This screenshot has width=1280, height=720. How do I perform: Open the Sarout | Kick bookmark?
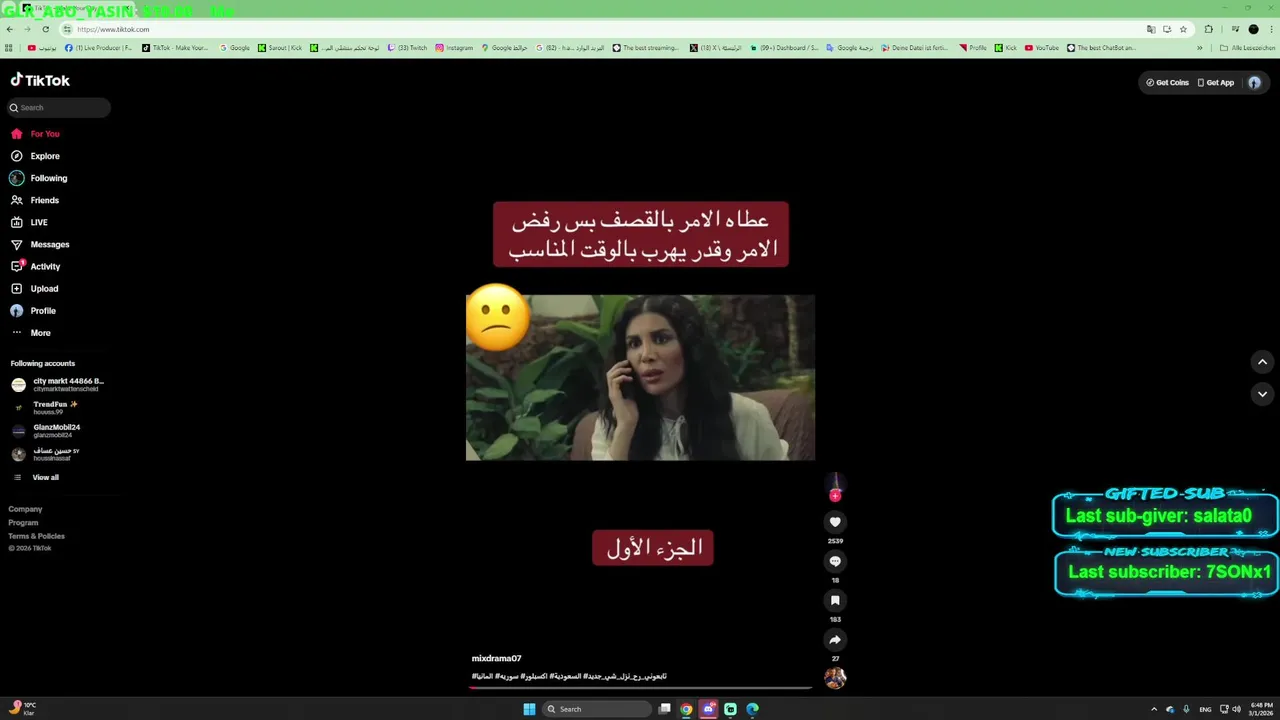point(280,48)
